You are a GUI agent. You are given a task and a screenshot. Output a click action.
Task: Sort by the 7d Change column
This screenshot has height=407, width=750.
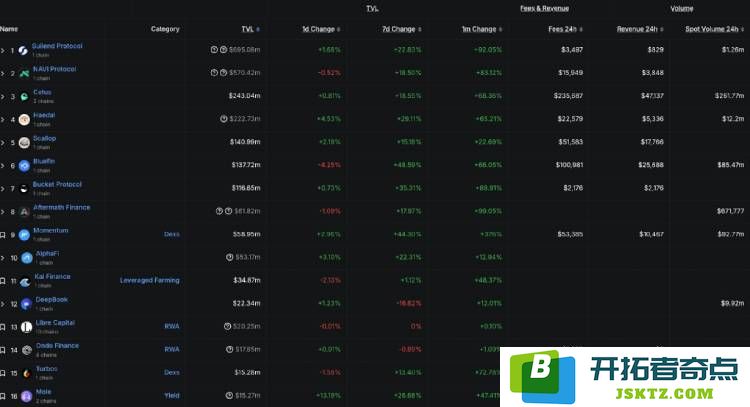[x=401, y=29]
